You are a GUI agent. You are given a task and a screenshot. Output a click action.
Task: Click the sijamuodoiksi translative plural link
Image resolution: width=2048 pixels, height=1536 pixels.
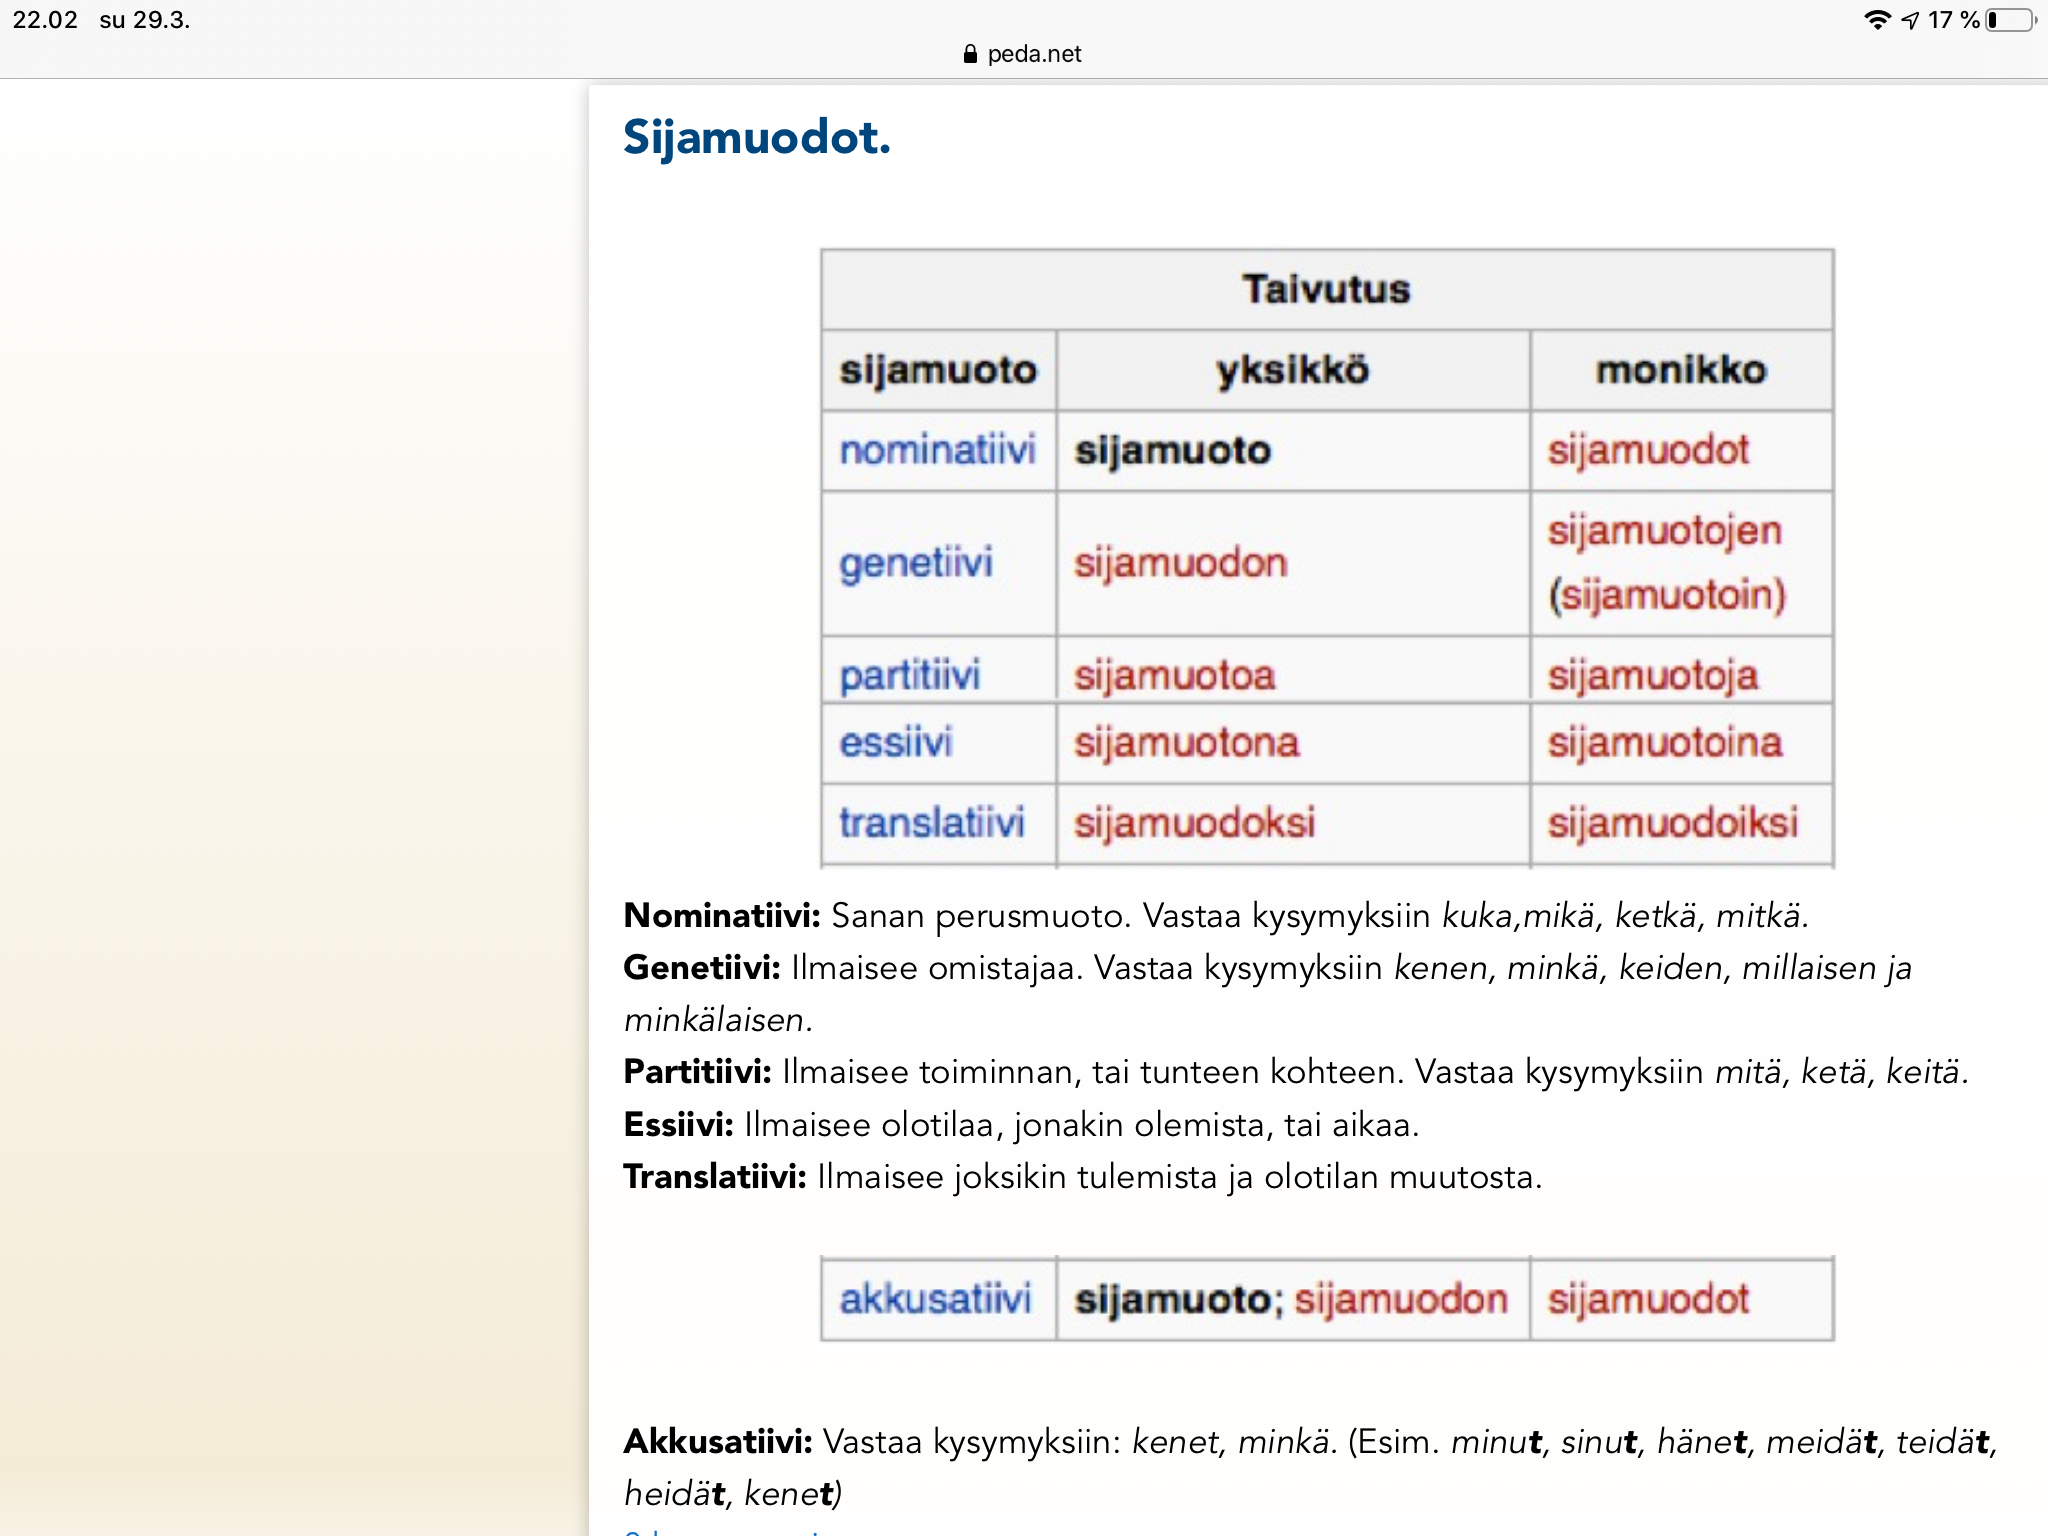point(1673,823)
